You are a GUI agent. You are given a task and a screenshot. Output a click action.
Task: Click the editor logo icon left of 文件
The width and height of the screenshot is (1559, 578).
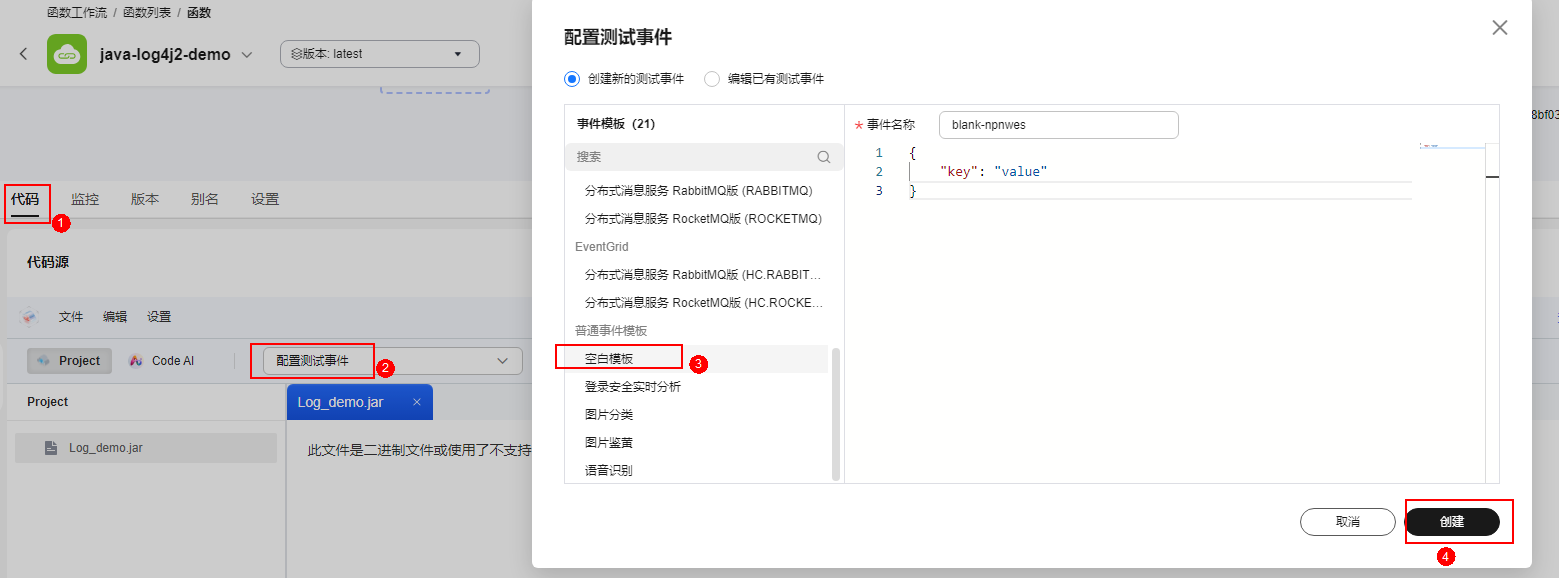[29, 317]
